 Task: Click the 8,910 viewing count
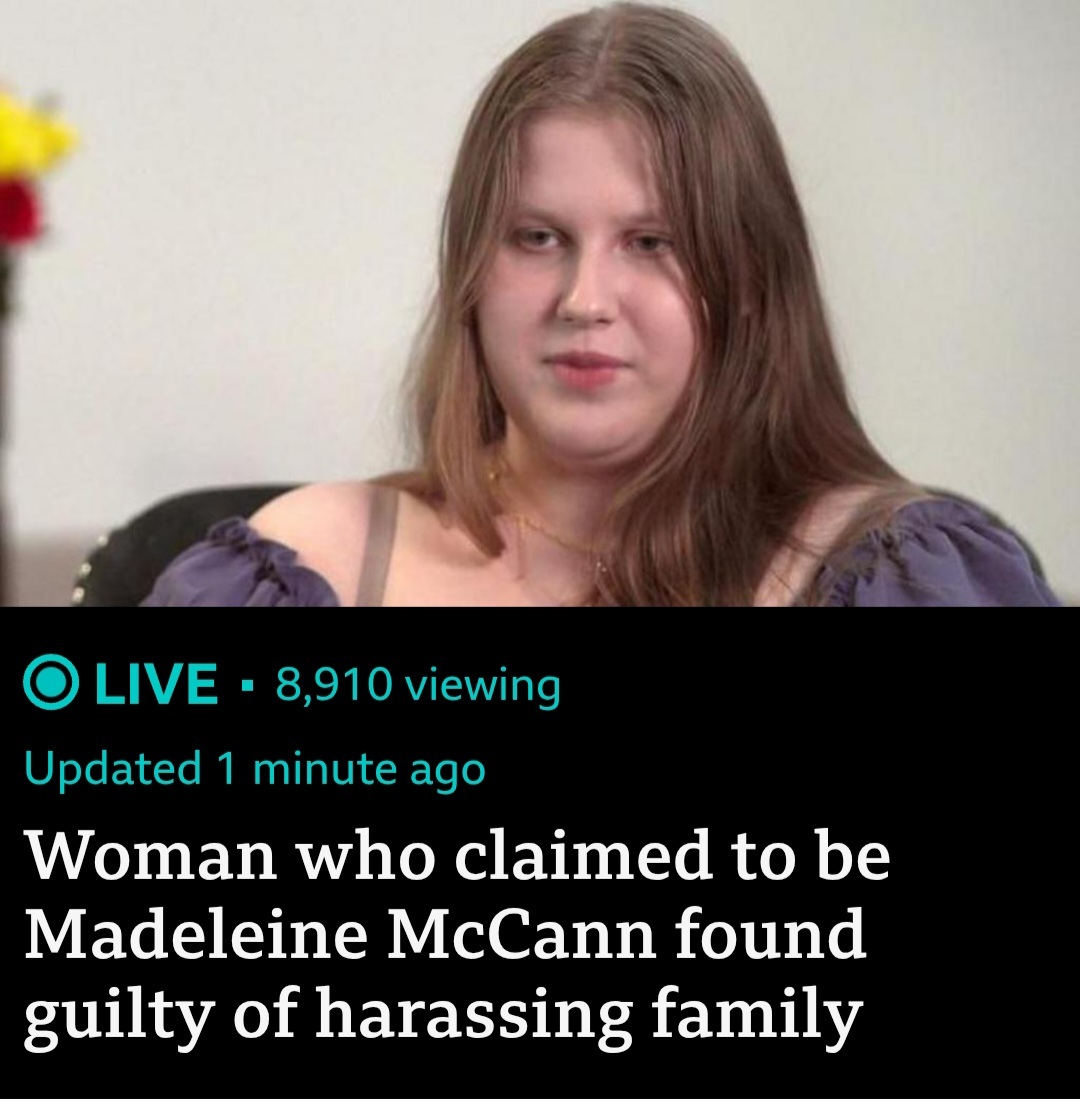418,685
